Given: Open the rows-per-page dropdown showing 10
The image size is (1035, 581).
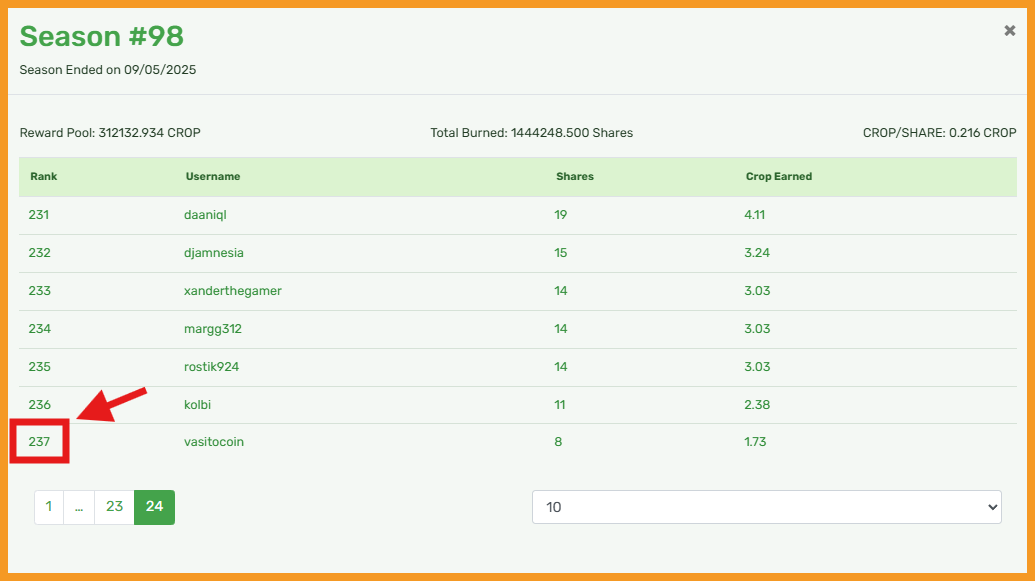Looking at the screenshot, I should [x=766, y=507].
